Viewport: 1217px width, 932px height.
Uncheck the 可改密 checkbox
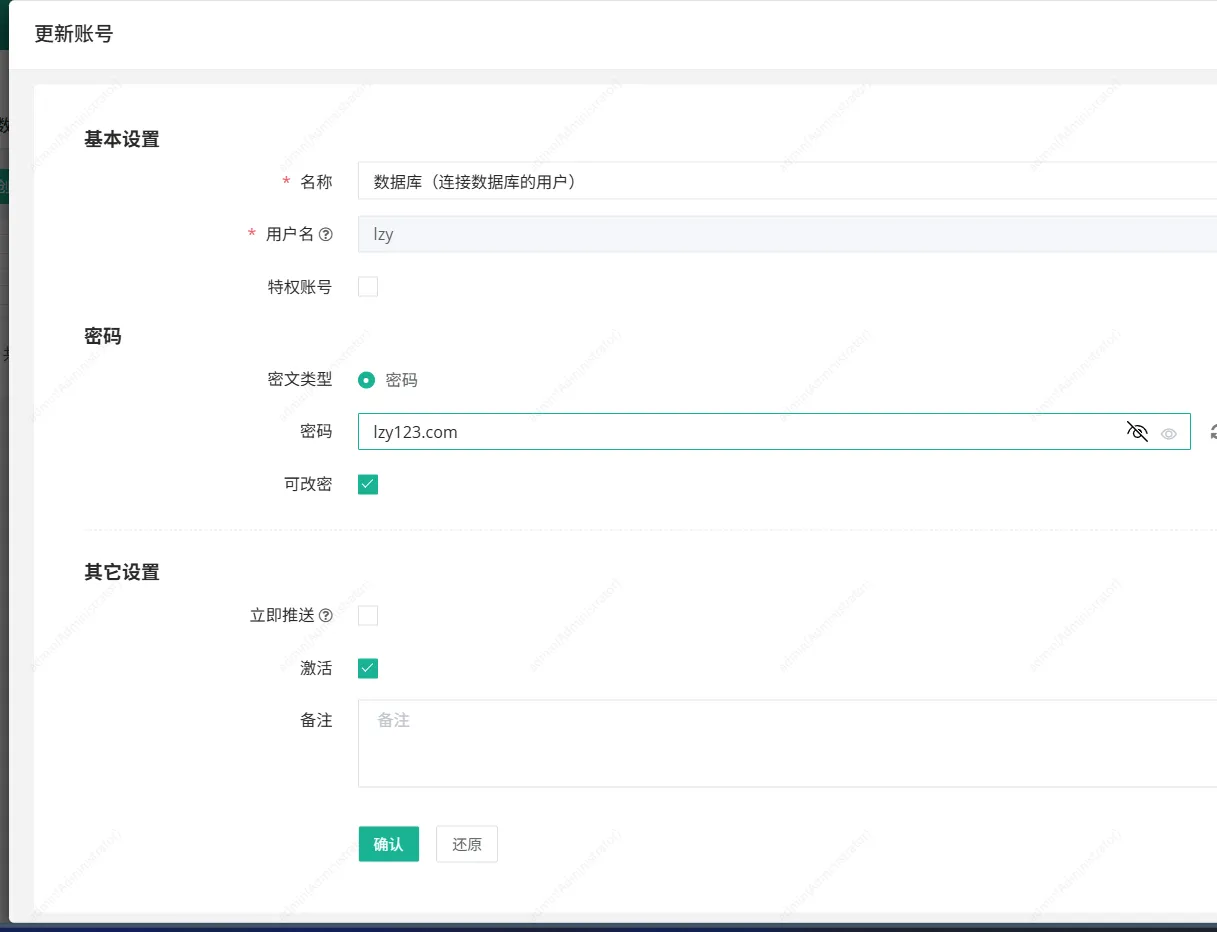point(368,485)
